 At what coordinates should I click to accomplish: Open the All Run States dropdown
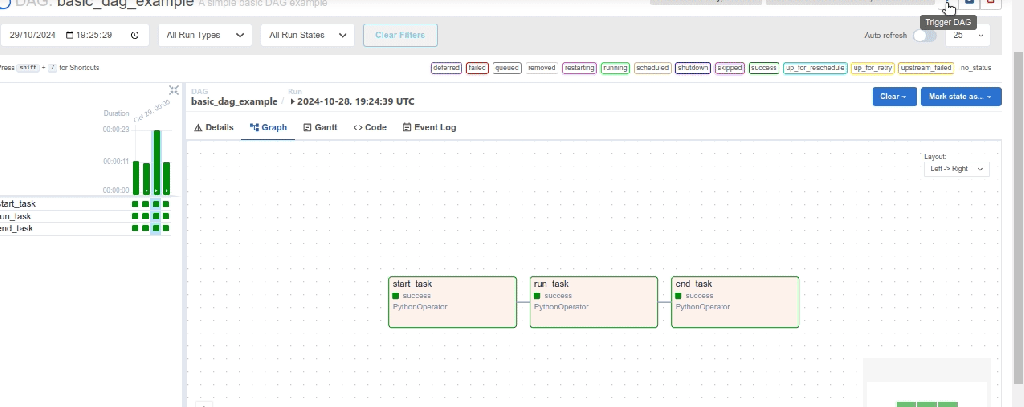click(x=308, y=35)
